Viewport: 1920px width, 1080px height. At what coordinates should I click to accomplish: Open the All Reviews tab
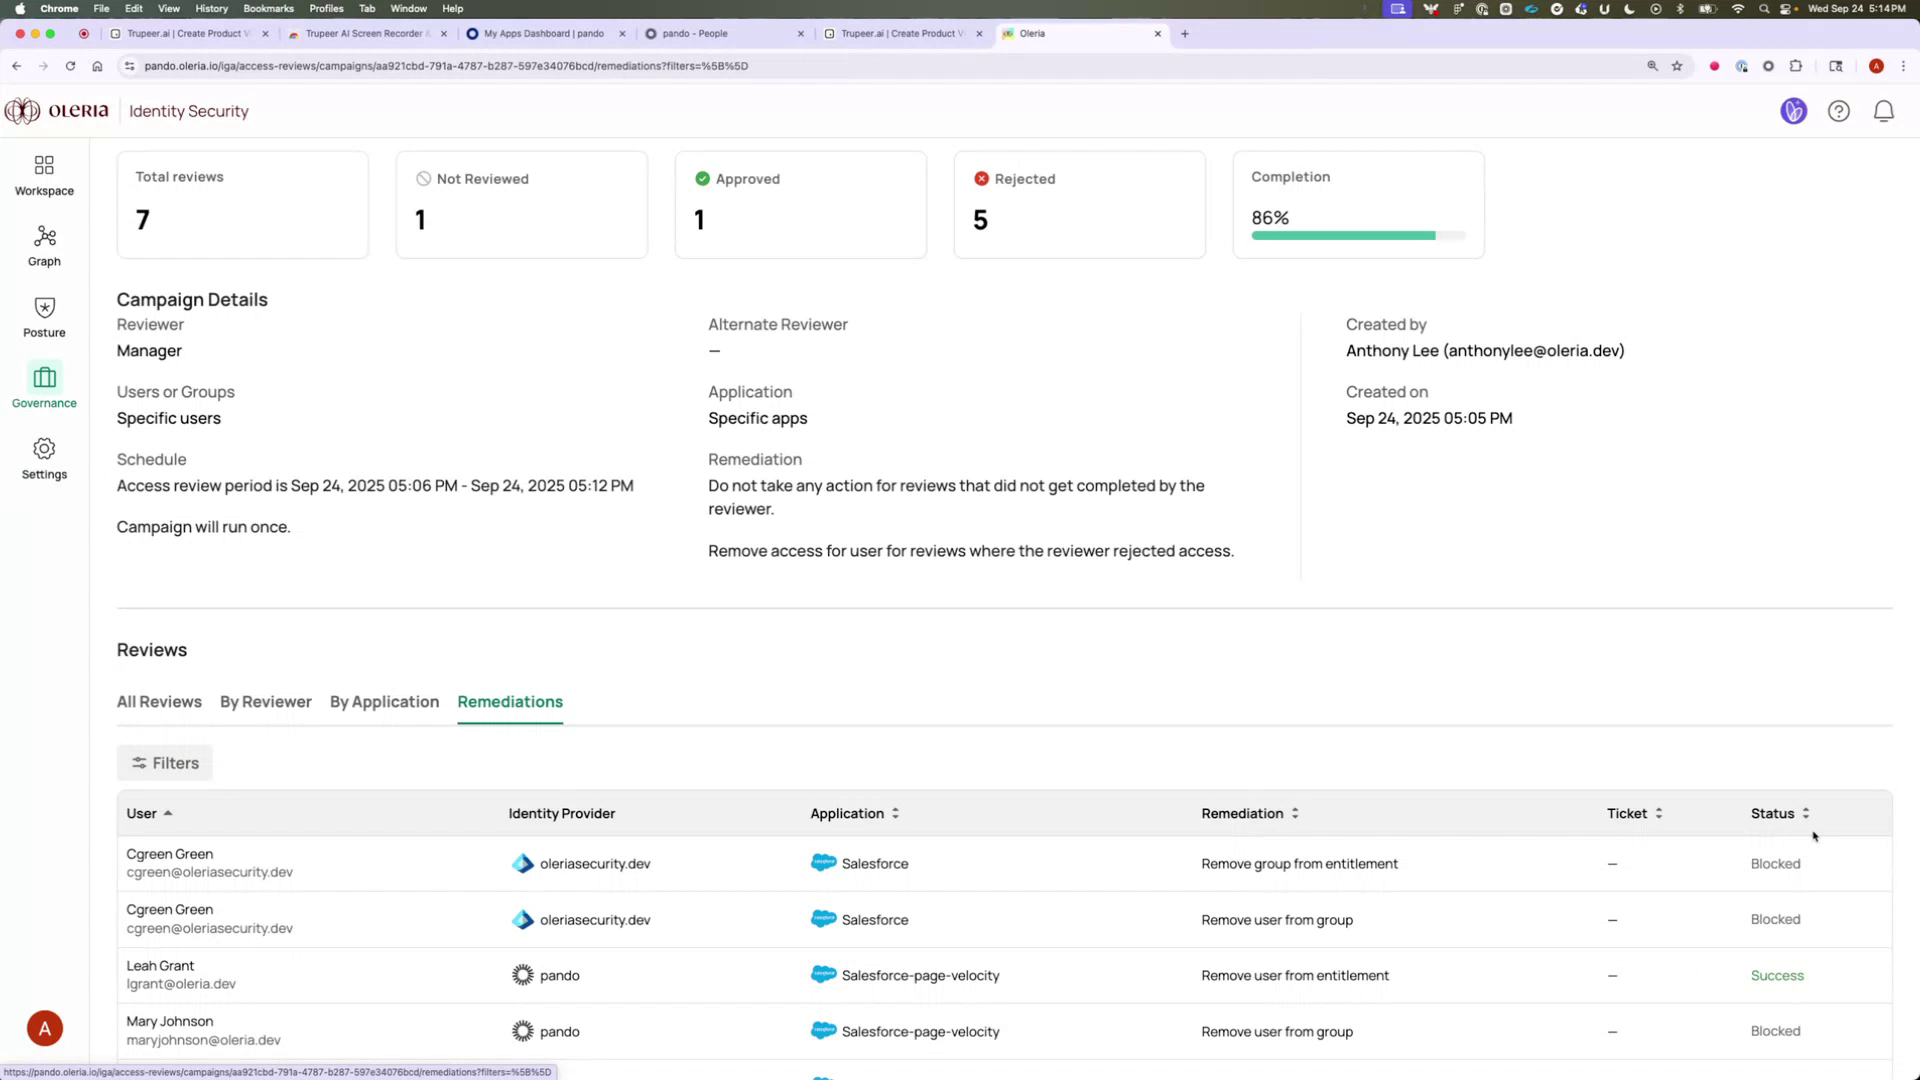coord(158,701)
